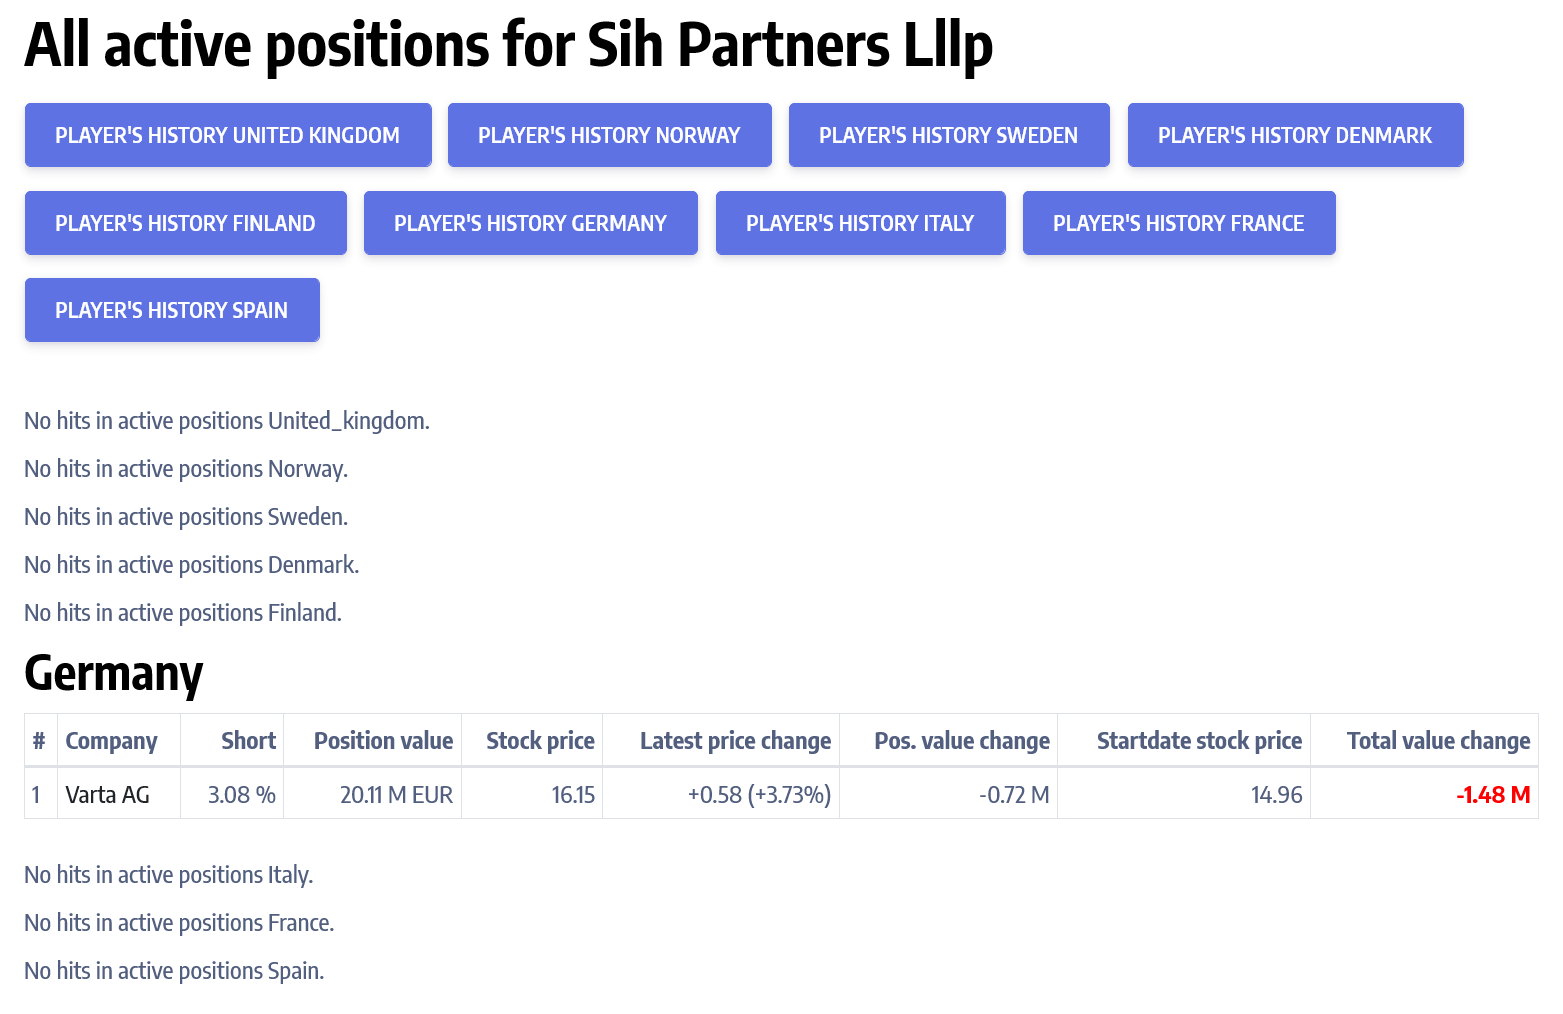Sort by Stock price header

540,741
